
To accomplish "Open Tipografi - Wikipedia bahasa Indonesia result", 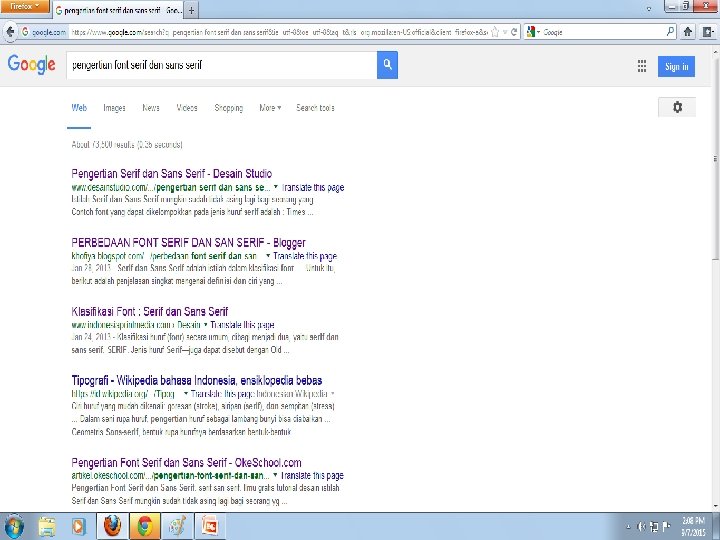I will point(197,380).
